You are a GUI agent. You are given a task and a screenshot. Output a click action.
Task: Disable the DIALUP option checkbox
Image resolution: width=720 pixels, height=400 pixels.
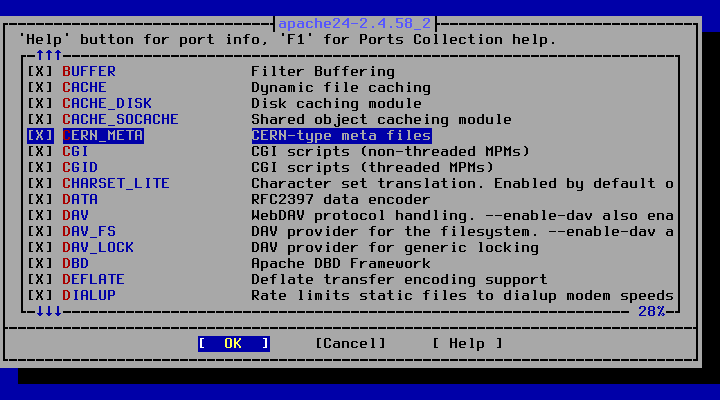click(x=40, y=295)
